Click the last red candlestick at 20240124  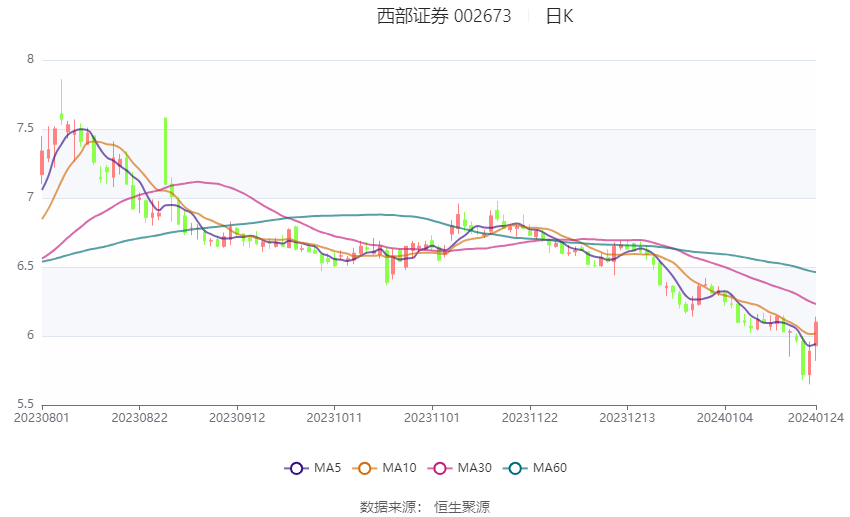(816, 334)
